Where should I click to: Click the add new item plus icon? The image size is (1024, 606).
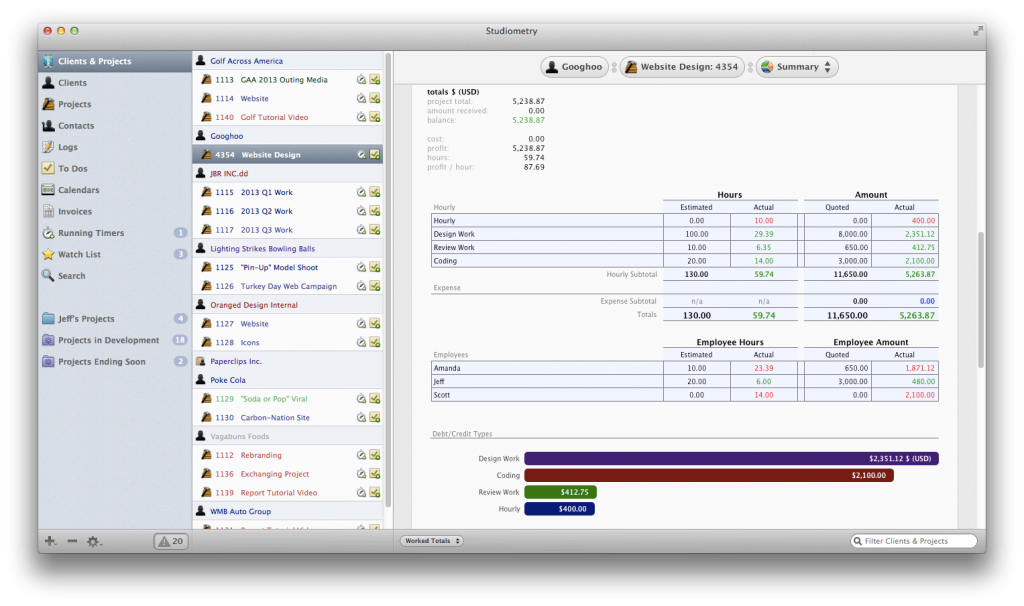(49, 541)
